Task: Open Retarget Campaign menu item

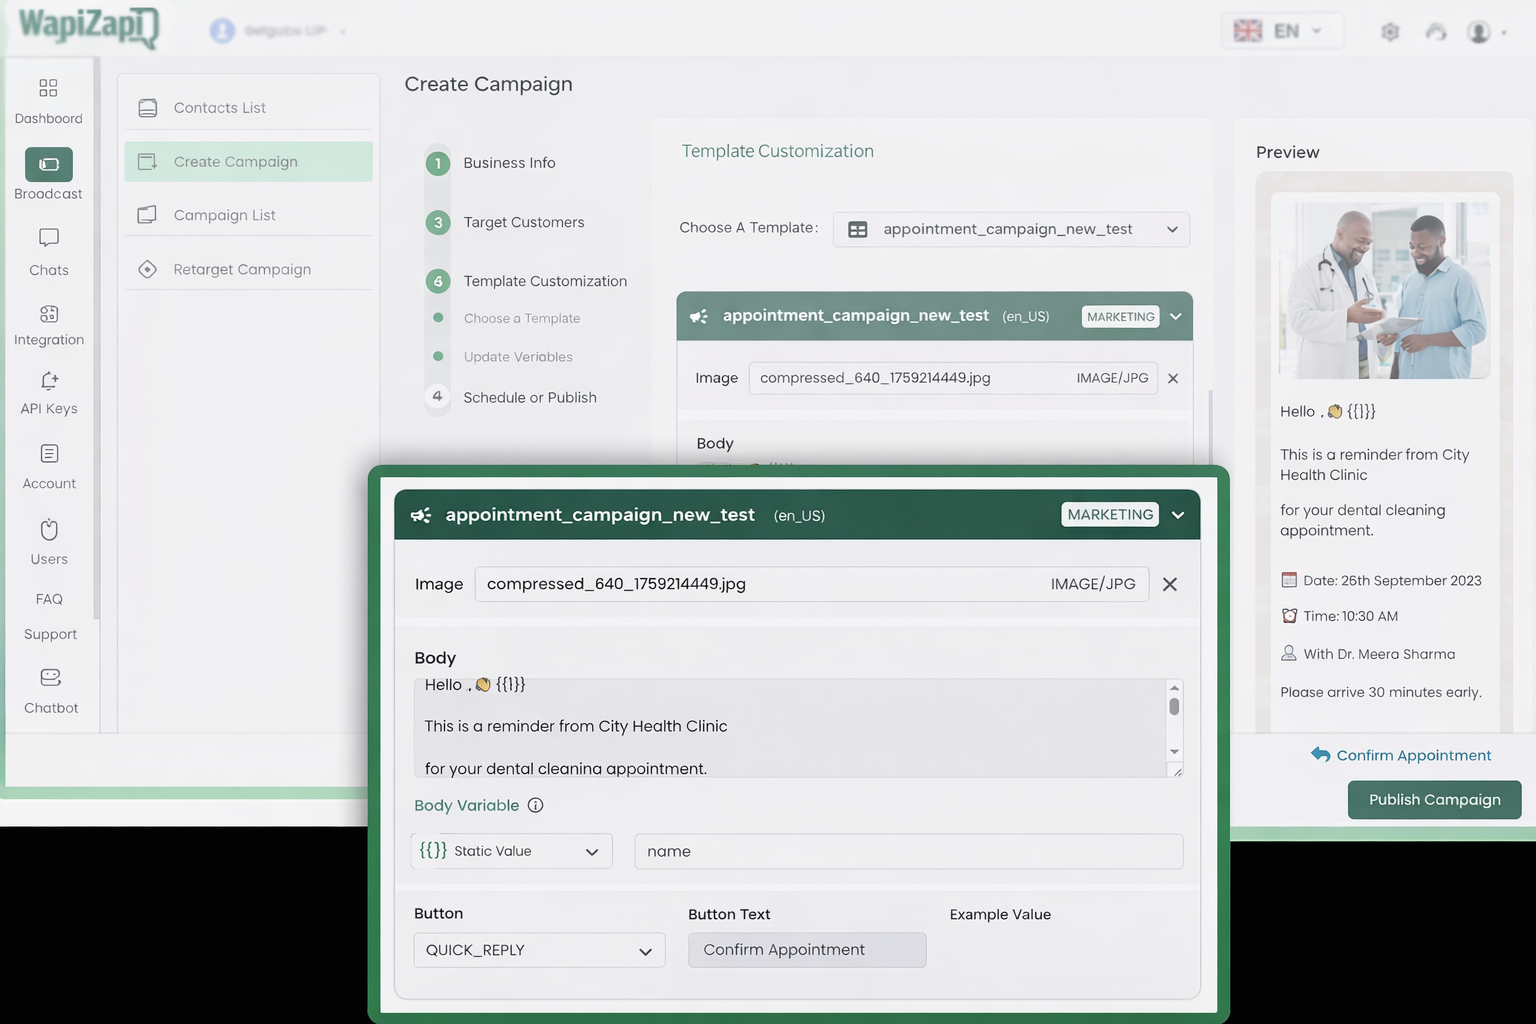Action: tap(242, 269)
